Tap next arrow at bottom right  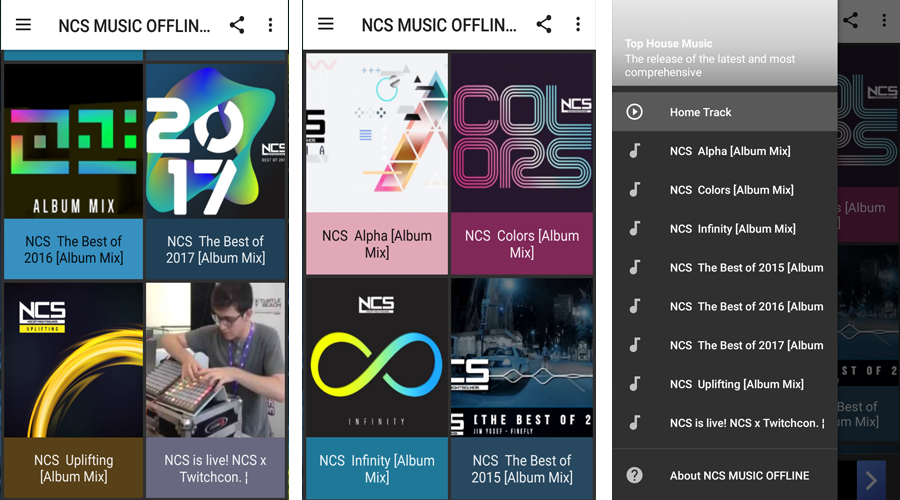point(871,480)
